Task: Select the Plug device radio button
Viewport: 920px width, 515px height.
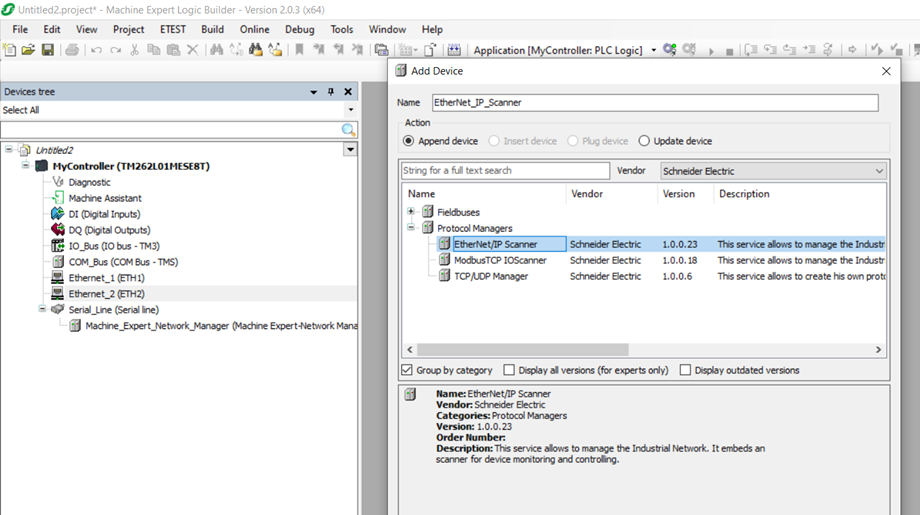Action: (x=573, y=141)
